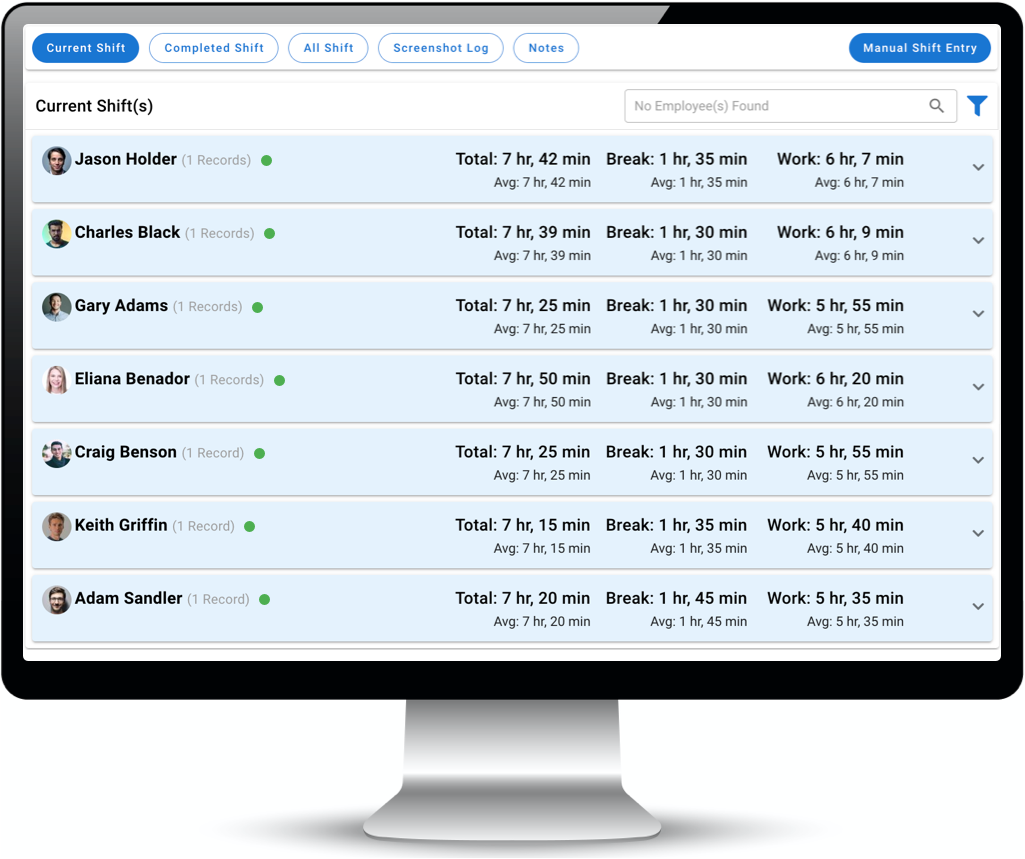Expand Gary Adams' shift details chevron
The height and width of the screenshot is (859, 1025).
[978, 314]
